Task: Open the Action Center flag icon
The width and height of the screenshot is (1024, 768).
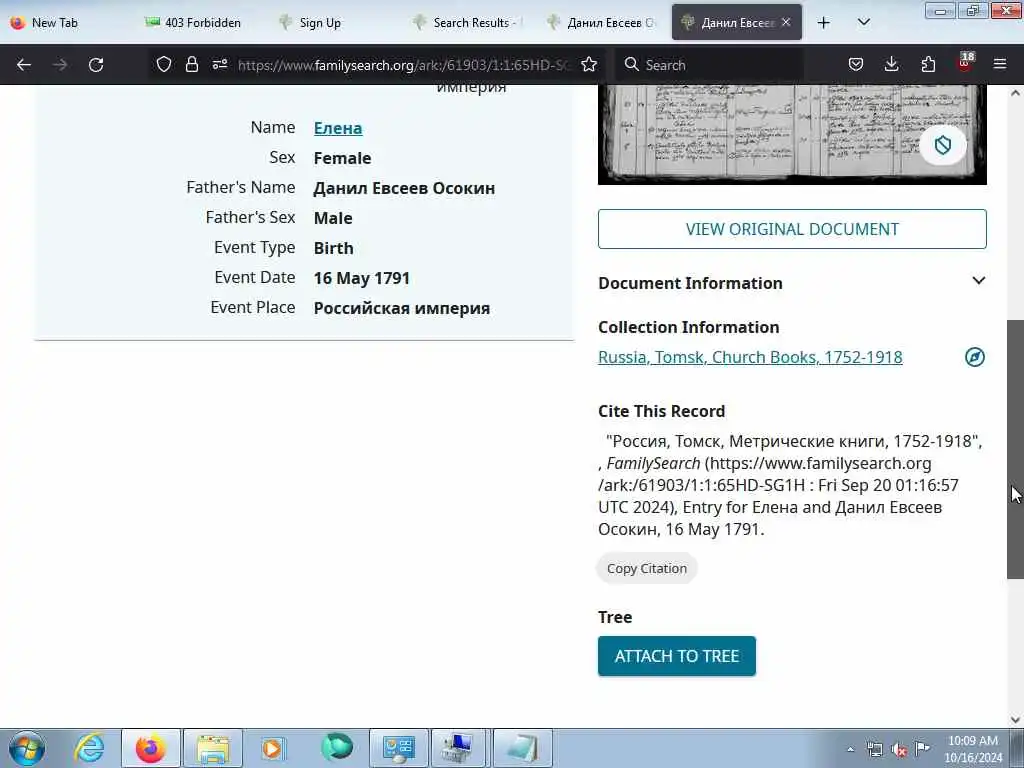Action: pos(922,748)
